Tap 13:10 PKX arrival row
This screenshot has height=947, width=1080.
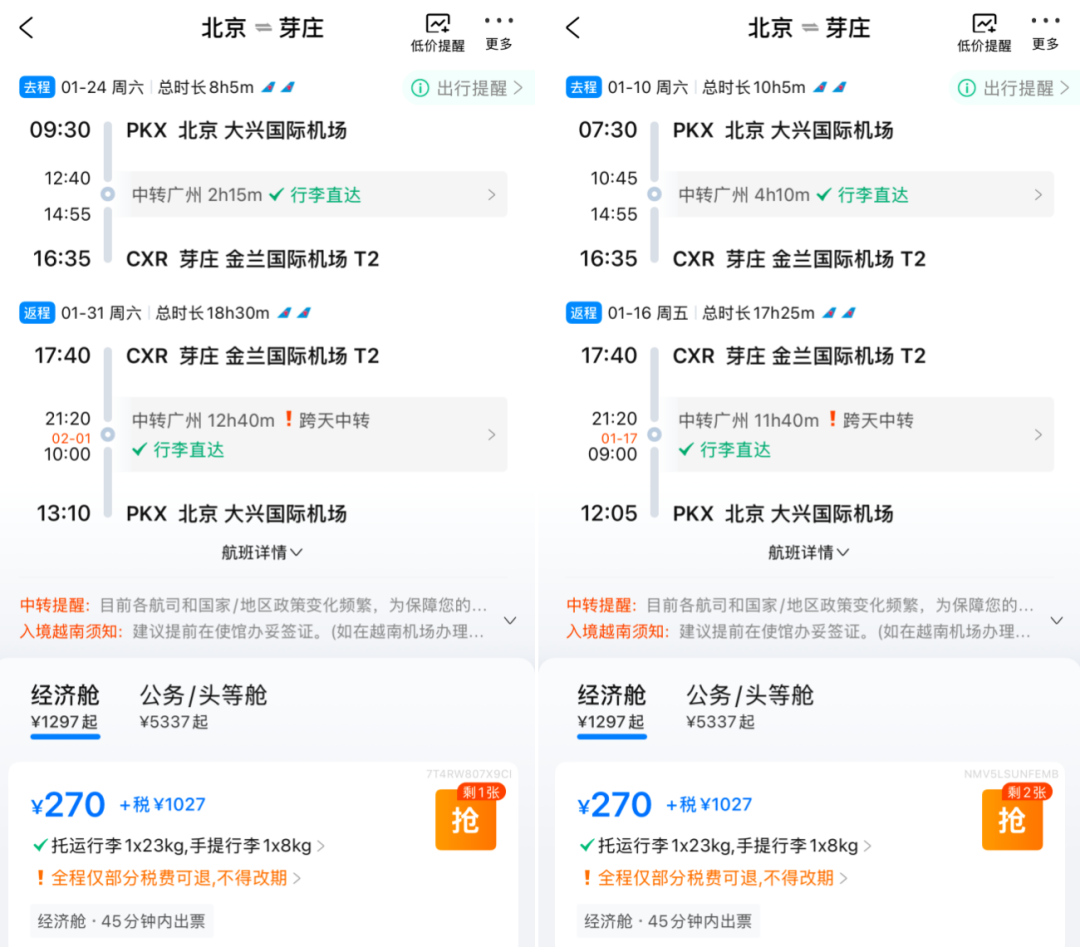[x=191, y=514]
